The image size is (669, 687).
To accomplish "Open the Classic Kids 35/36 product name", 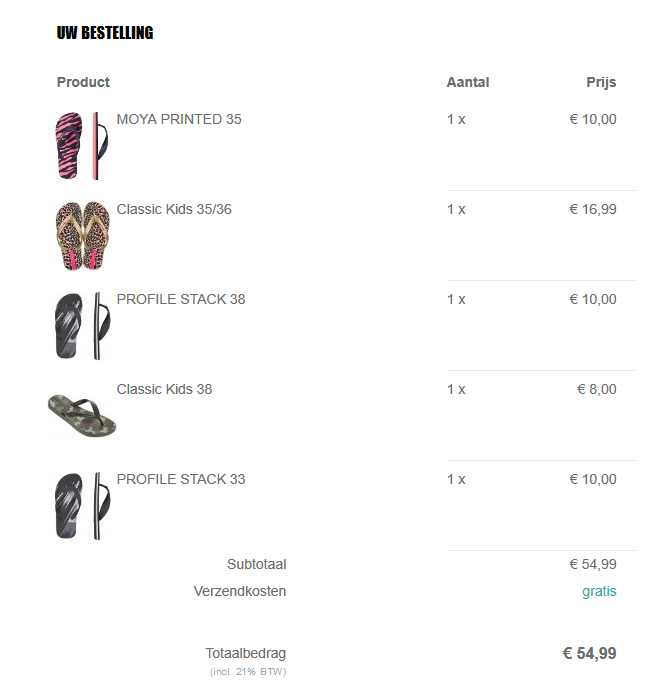I will (x=174, y=210).
